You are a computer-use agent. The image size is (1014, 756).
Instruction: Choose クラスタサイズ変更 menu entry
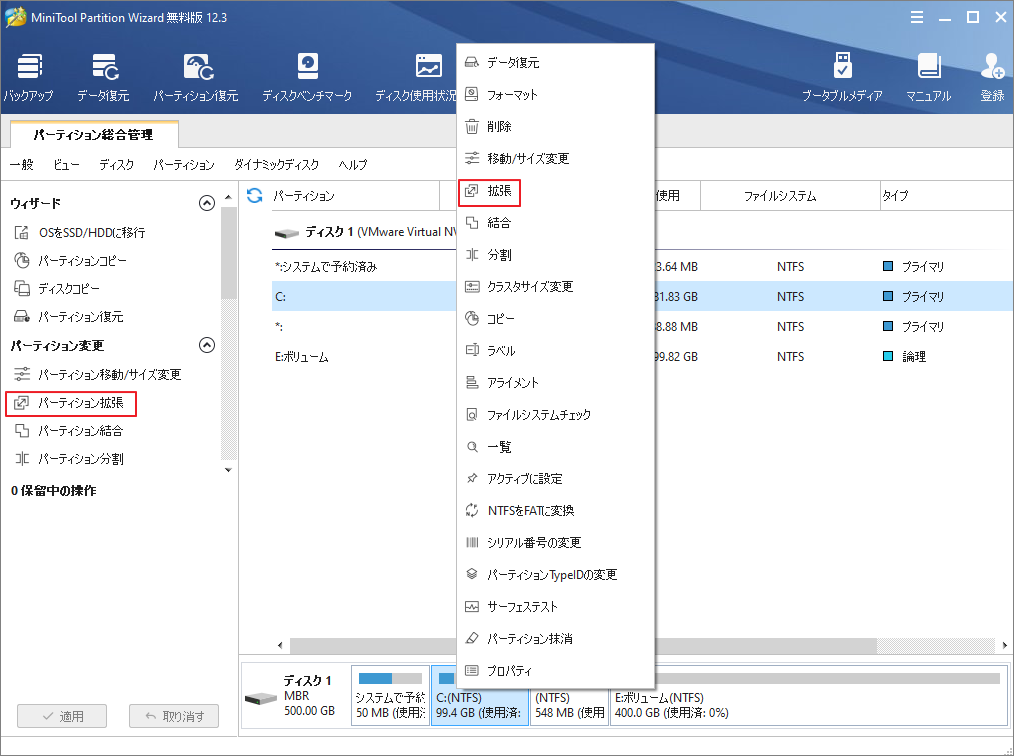pyautogui.click(x=556, y=286)
